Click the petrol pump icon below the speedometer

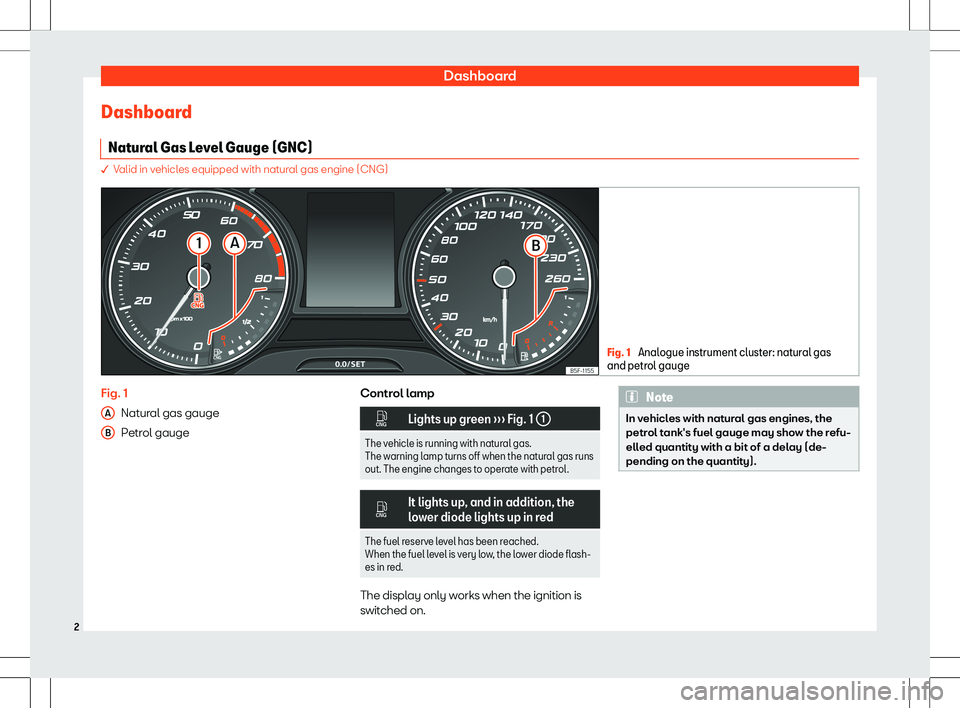(x=524, y=354)
